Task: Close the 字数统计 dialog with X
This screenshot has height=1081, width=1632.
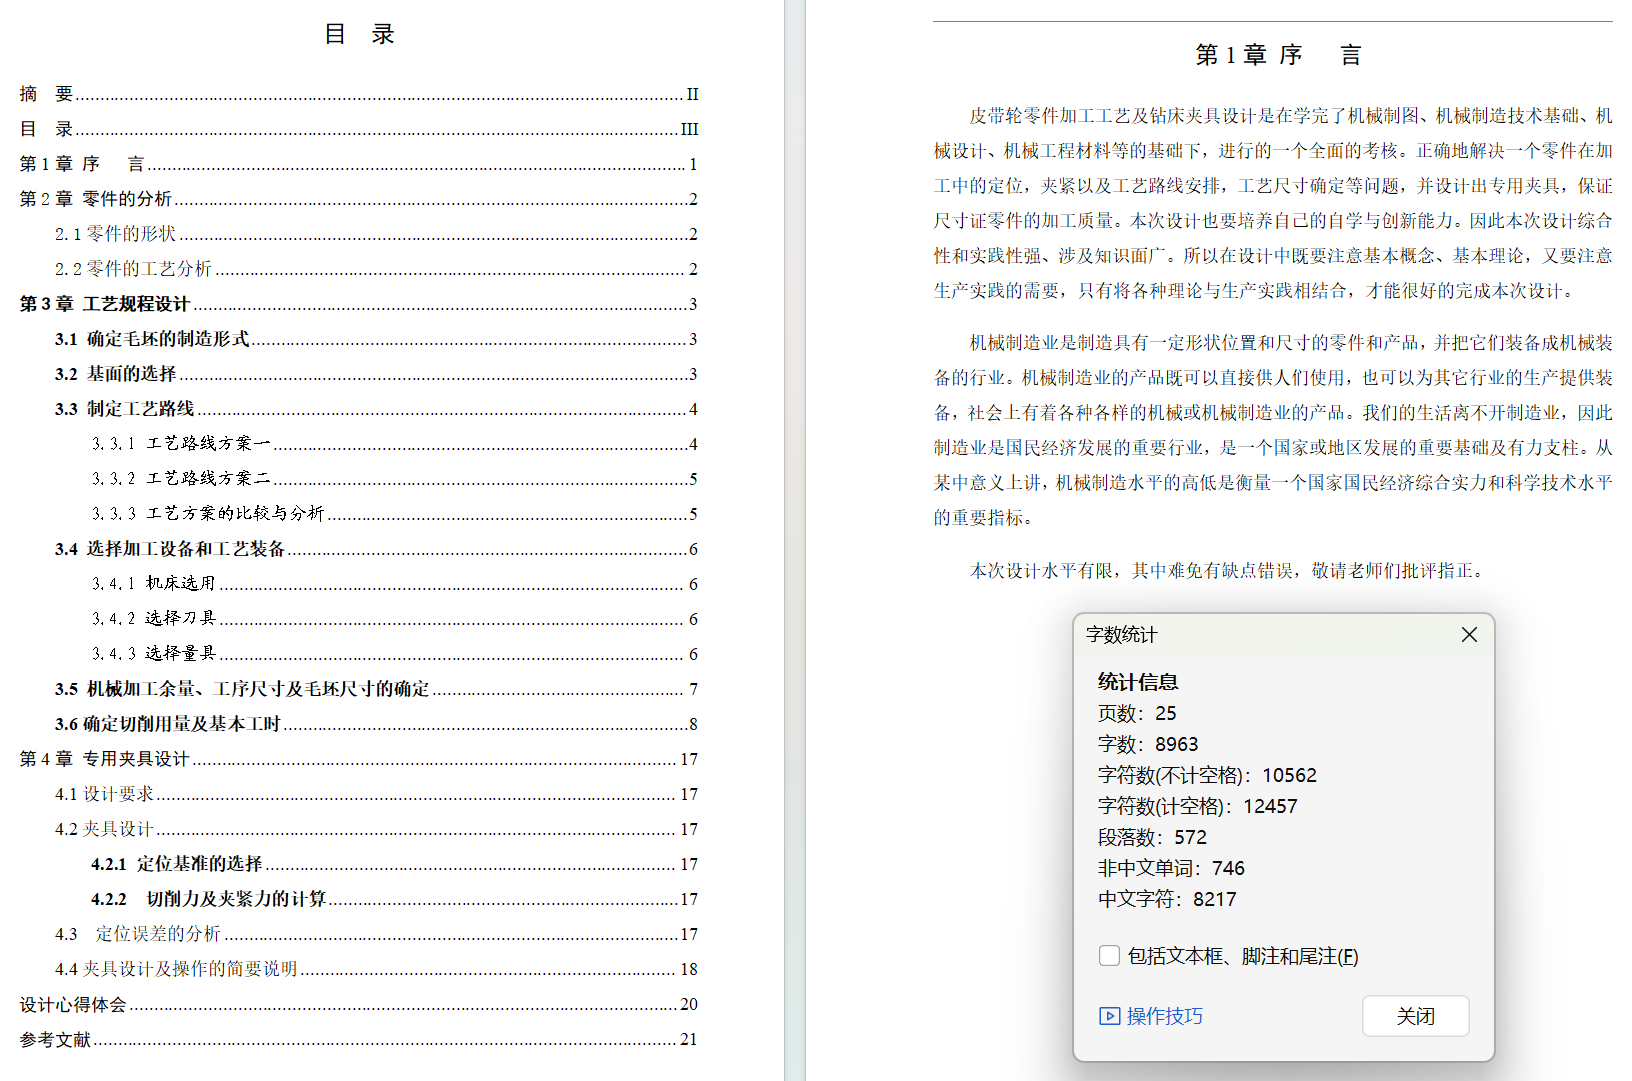Action: 1468,635
